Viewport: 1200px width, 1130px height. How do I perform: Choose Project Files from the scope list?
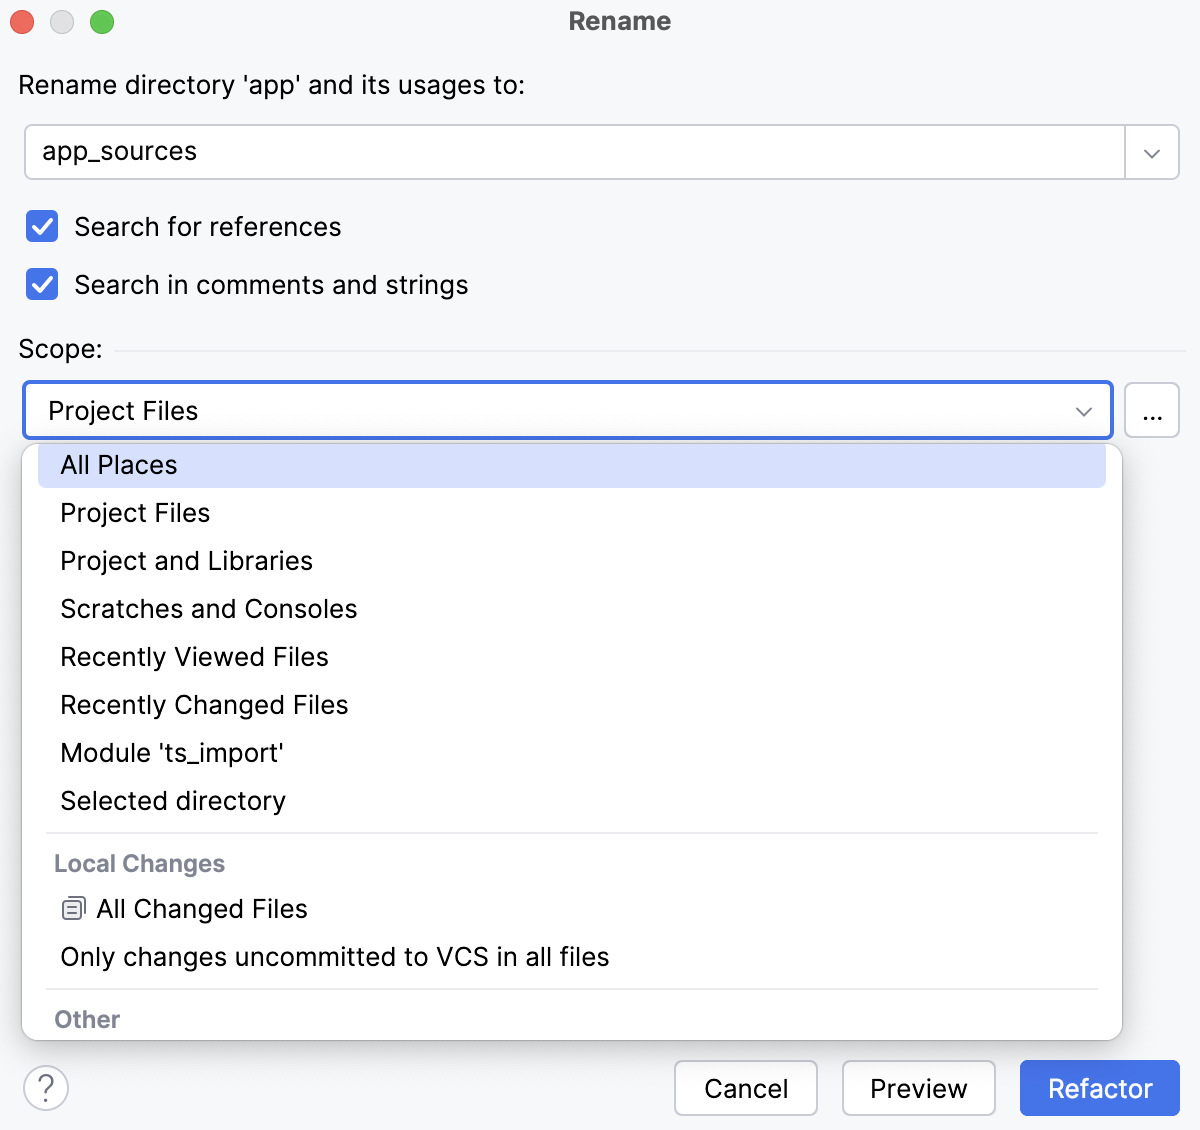tap(135, 513)
